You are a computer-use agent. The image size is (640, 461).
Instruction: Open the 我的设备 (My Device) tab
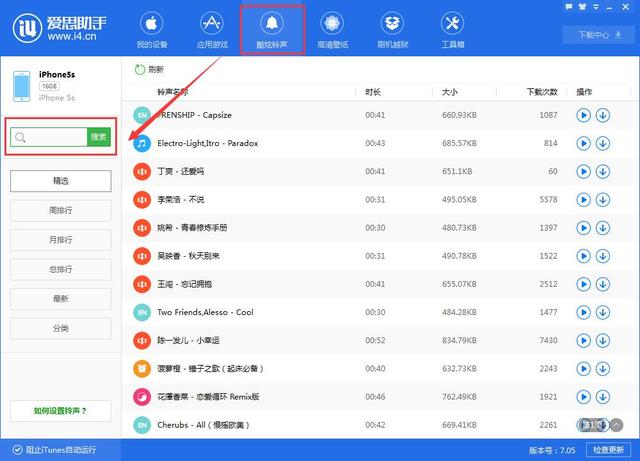[151, 30]
